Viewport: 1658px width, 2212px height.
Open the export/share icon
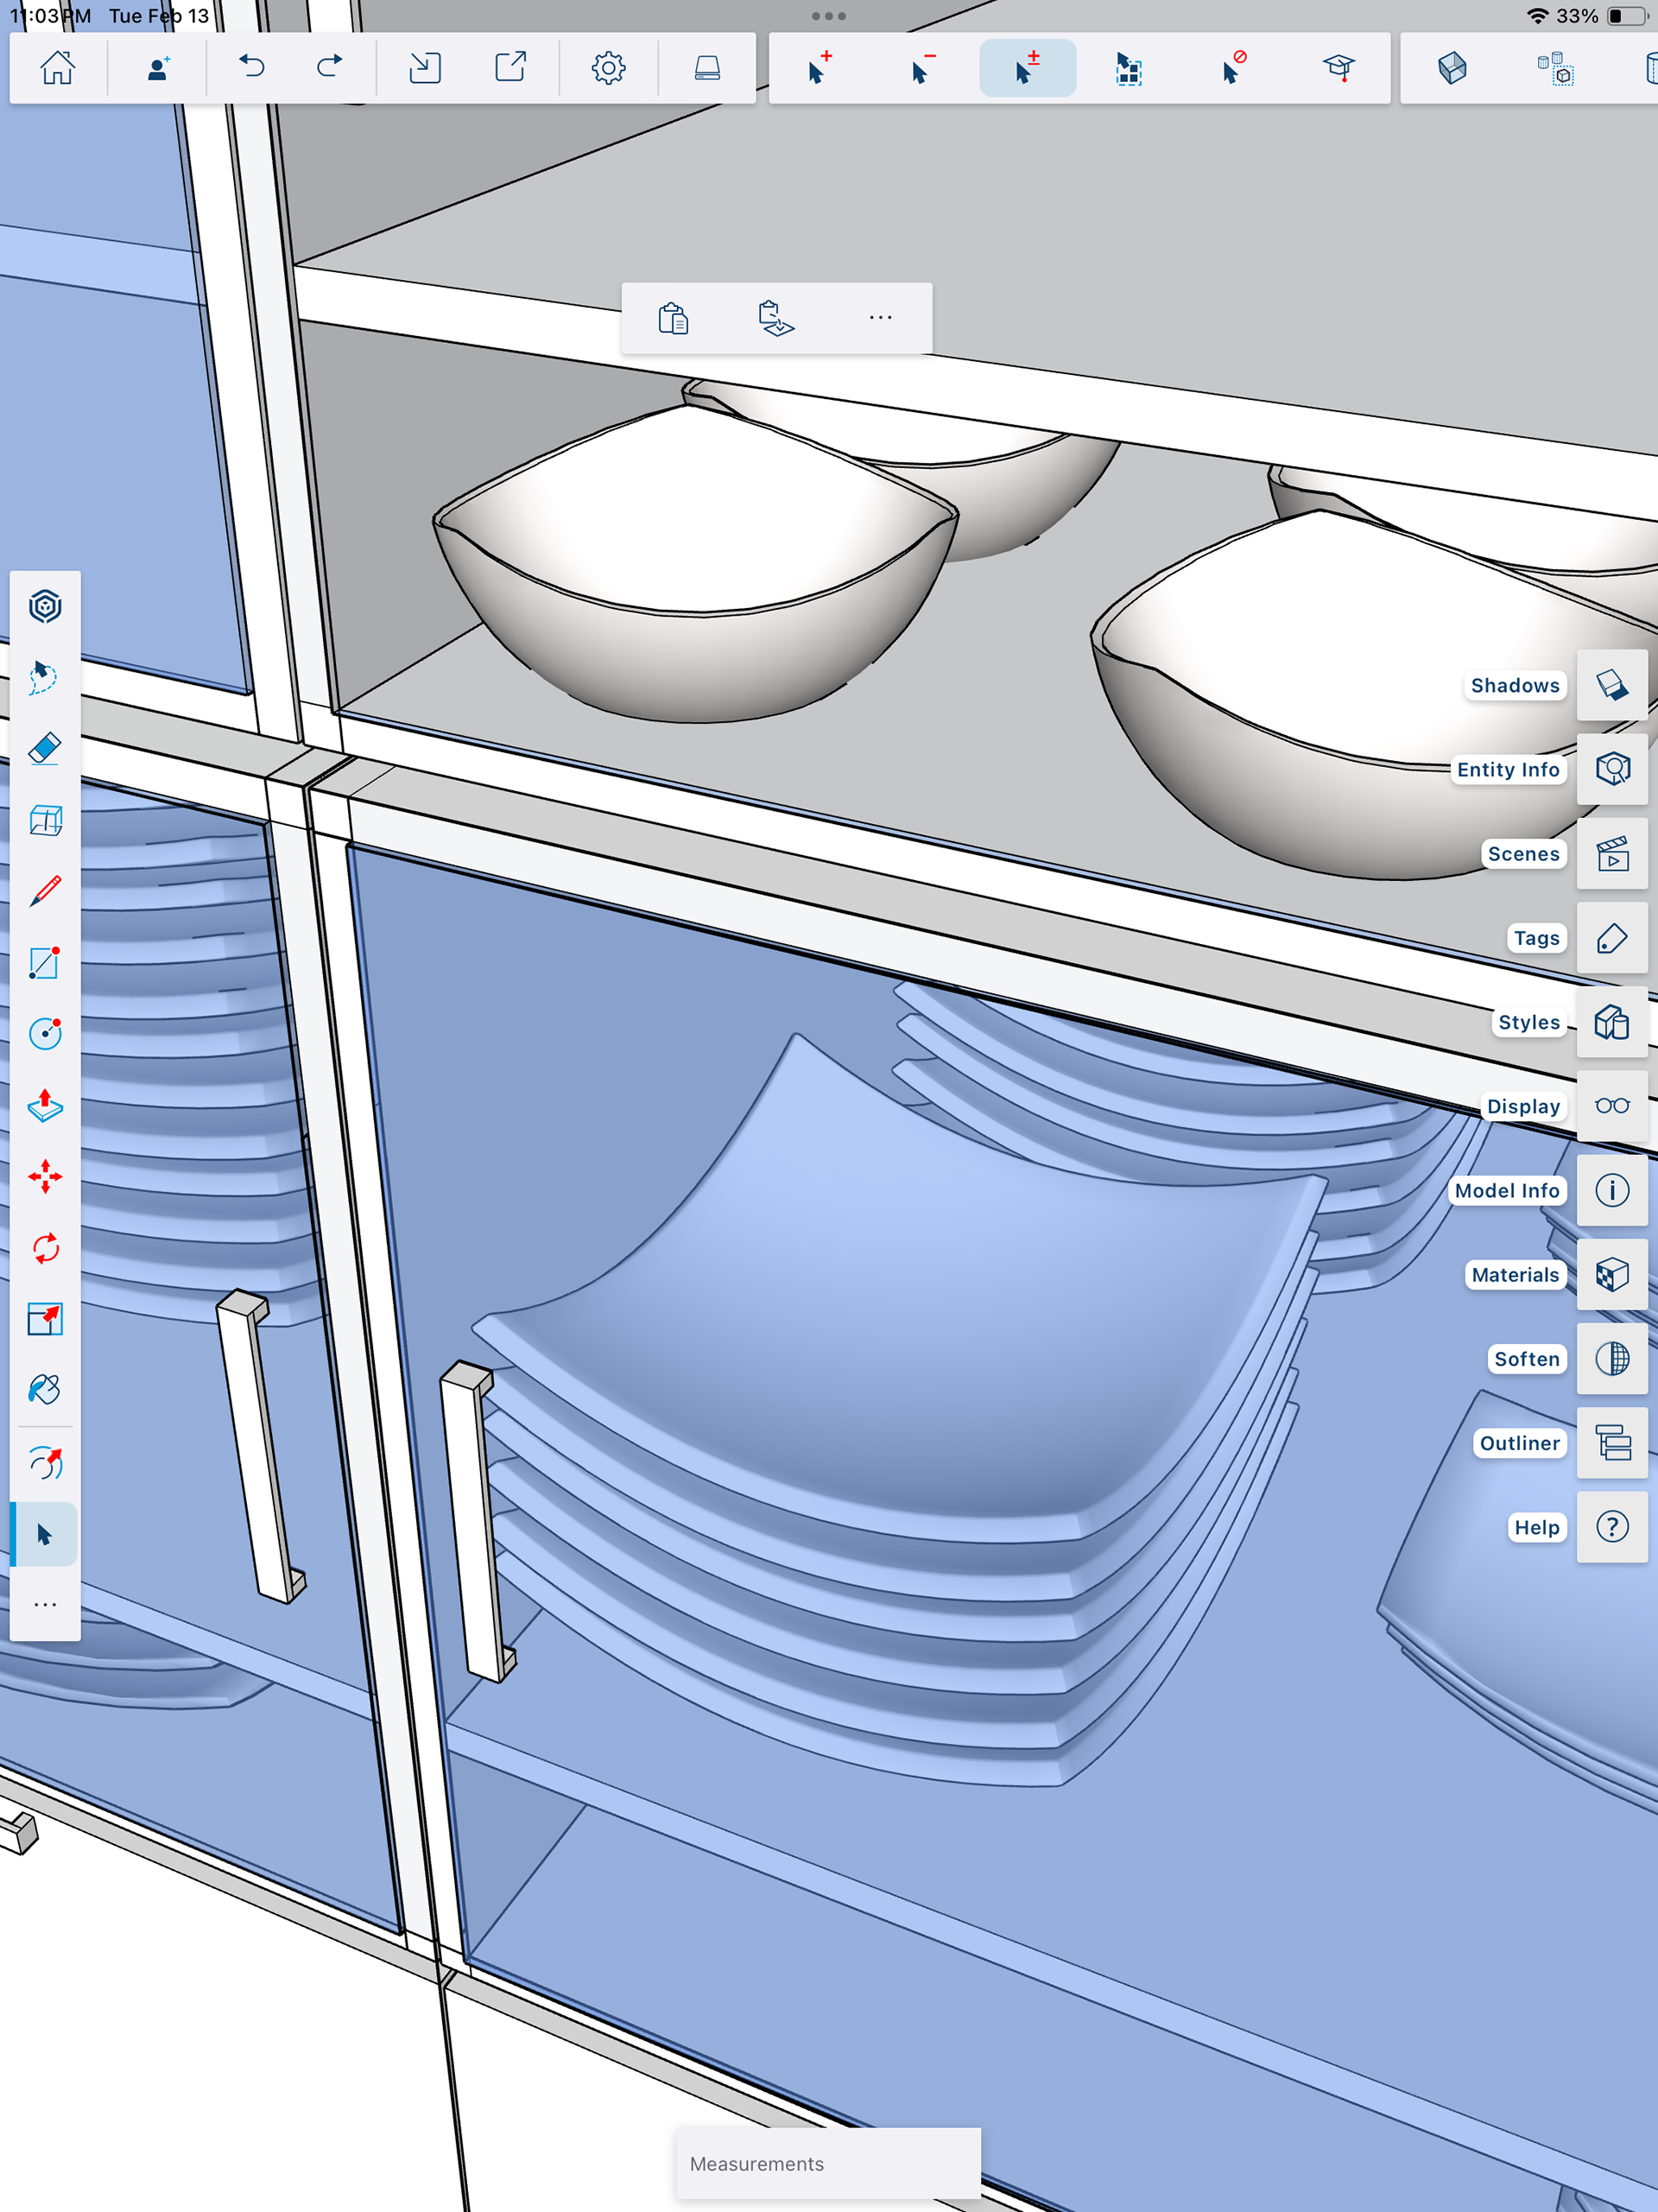(x=511, y=68)
